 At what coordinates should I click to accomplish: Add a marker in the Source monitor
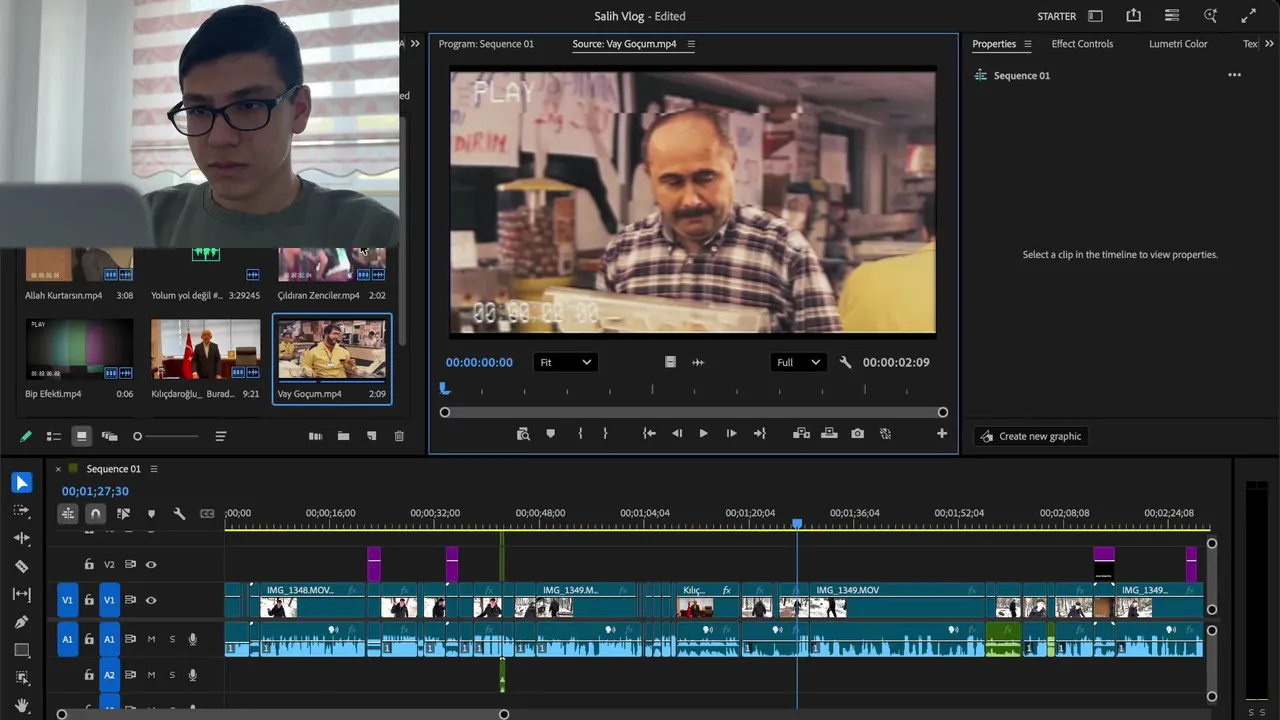click(x=550, y=434)
